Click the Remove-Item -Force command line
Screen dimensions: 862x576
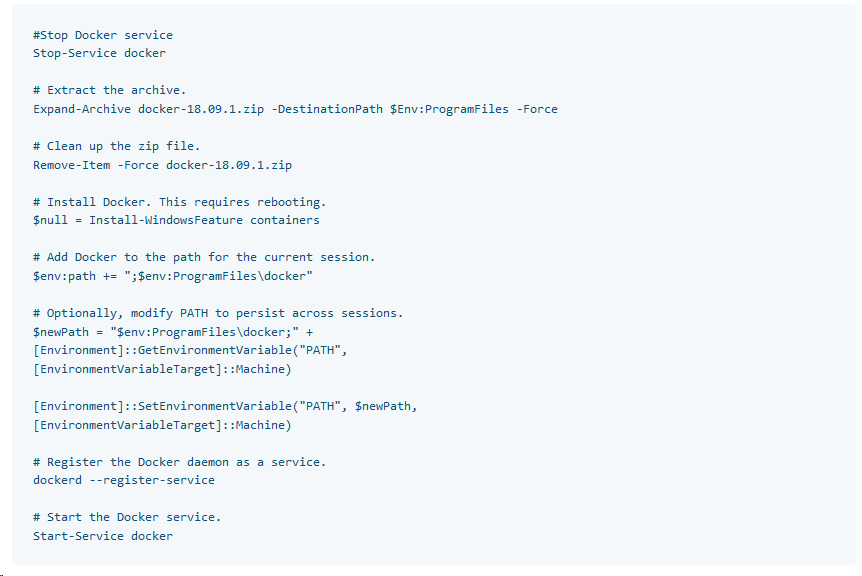163,165
